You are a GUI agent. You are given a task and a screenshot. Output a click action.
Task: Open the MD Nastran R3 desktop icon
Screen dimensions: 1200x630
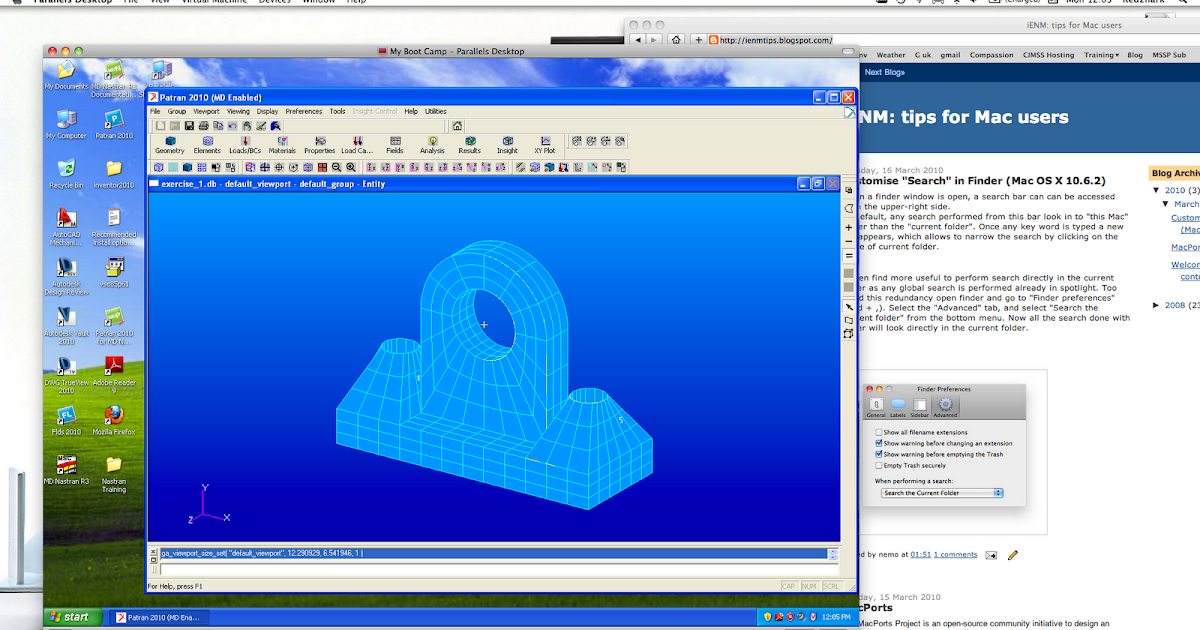click(x=66, y=470)
